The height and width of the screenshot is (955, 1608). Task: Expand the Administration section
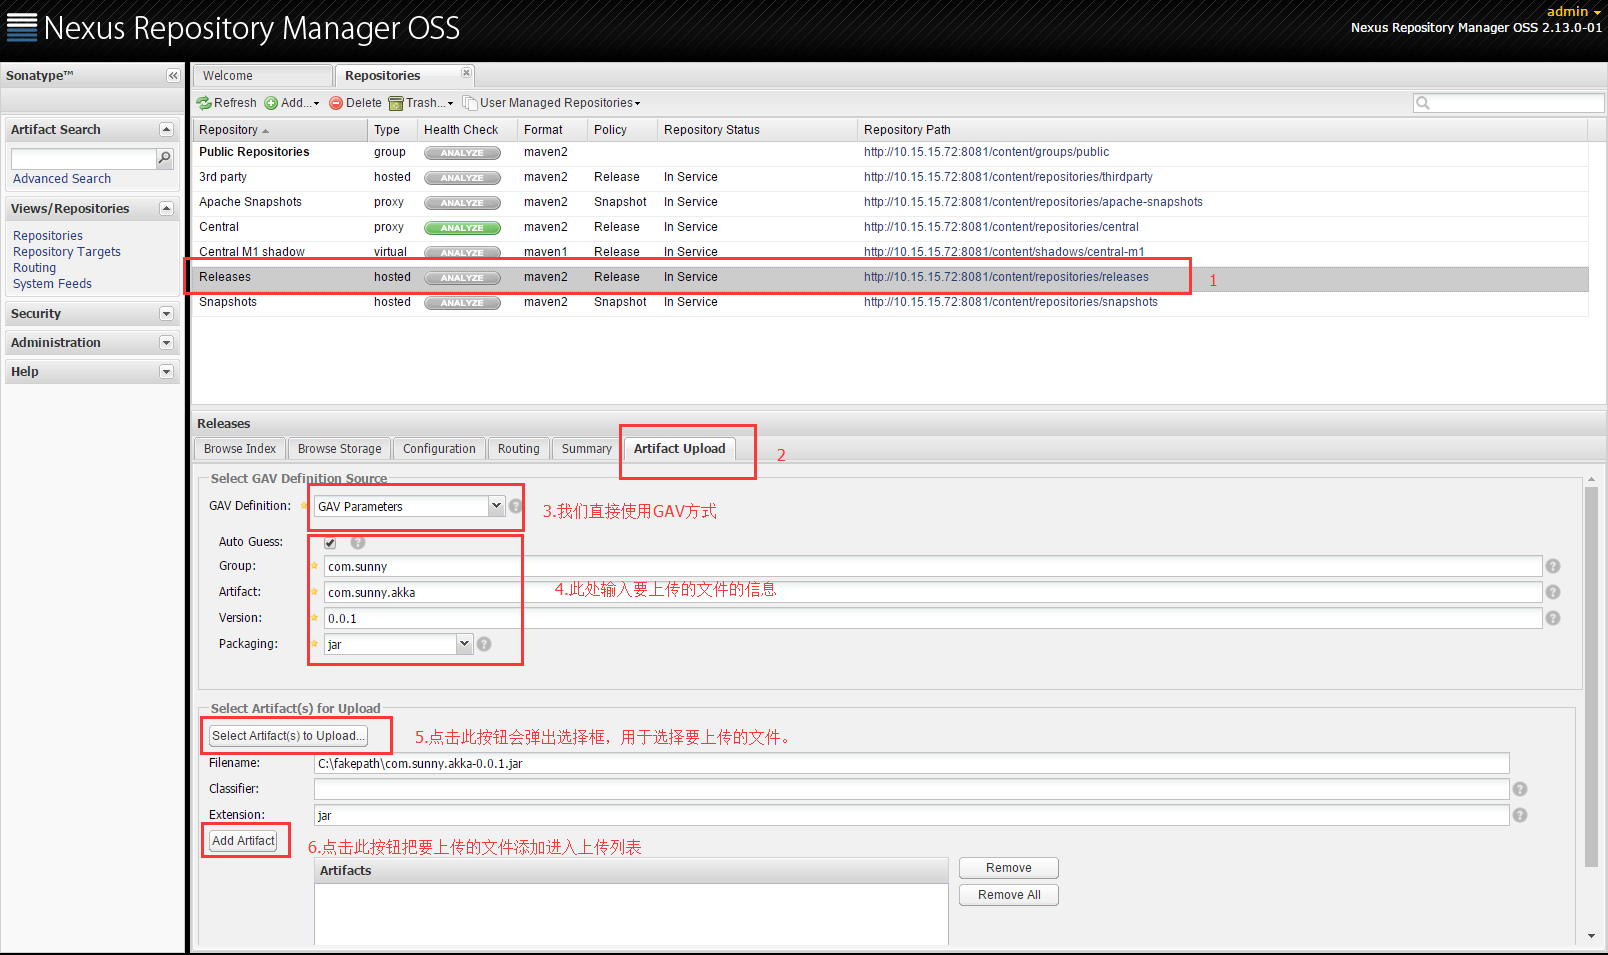tap(166, 343)
